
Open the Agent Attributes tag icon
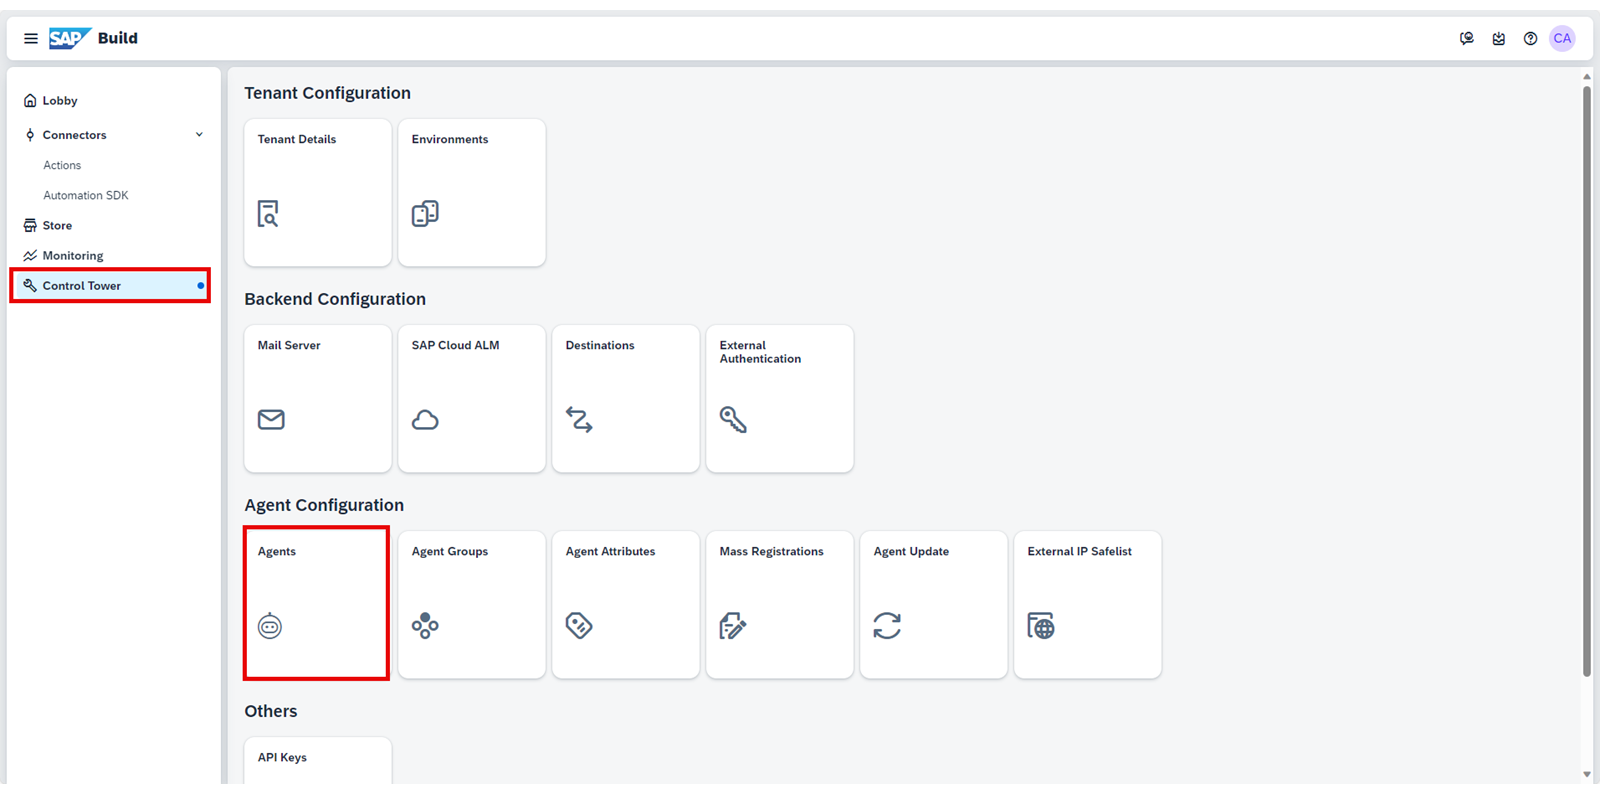tap(579, 626)
